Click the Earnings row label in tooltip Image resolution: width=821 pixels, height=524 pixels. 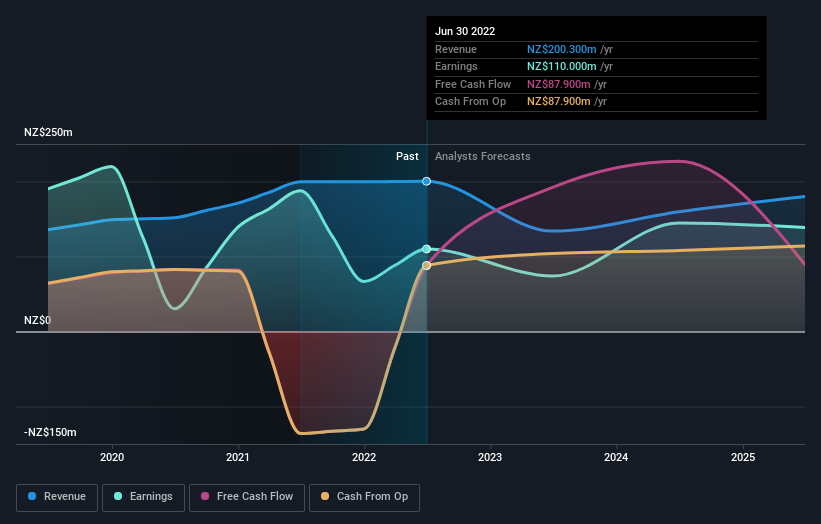click(x=456, y=66)
